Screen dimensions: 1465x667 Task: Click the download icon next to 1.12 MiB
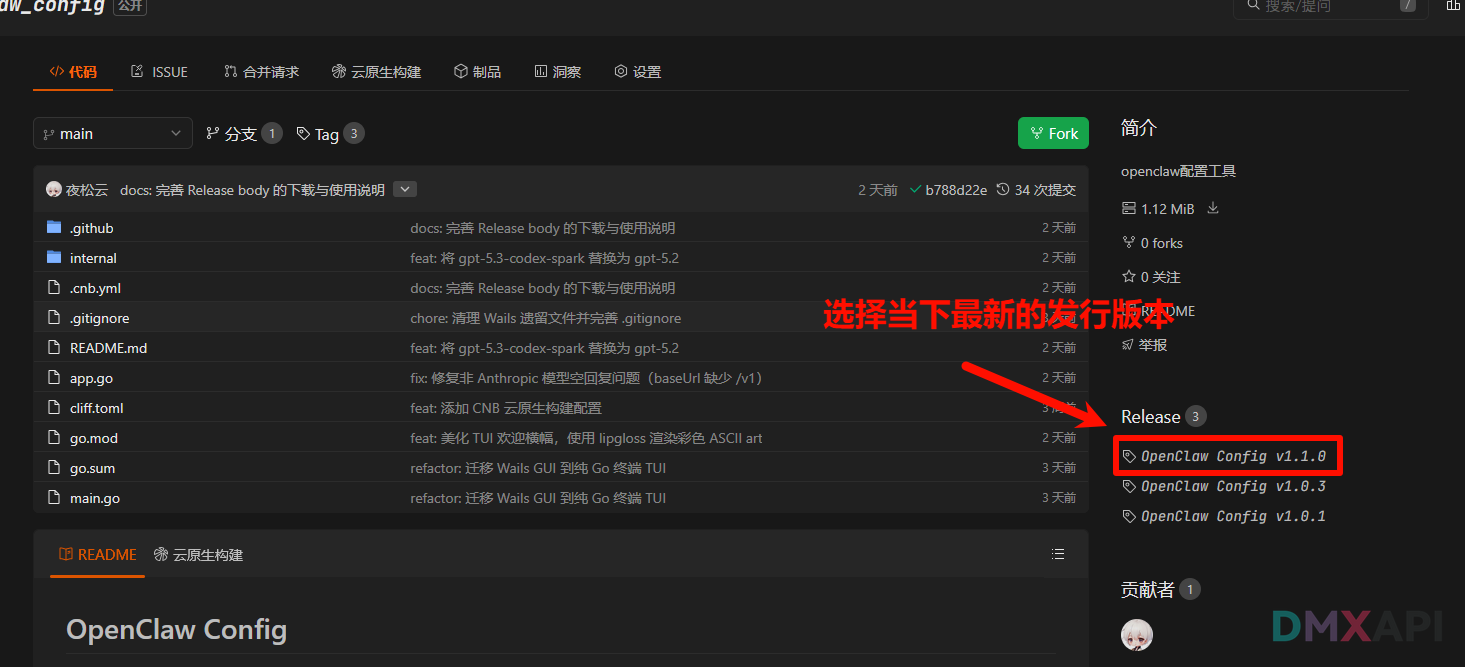tap(1213, 209)
